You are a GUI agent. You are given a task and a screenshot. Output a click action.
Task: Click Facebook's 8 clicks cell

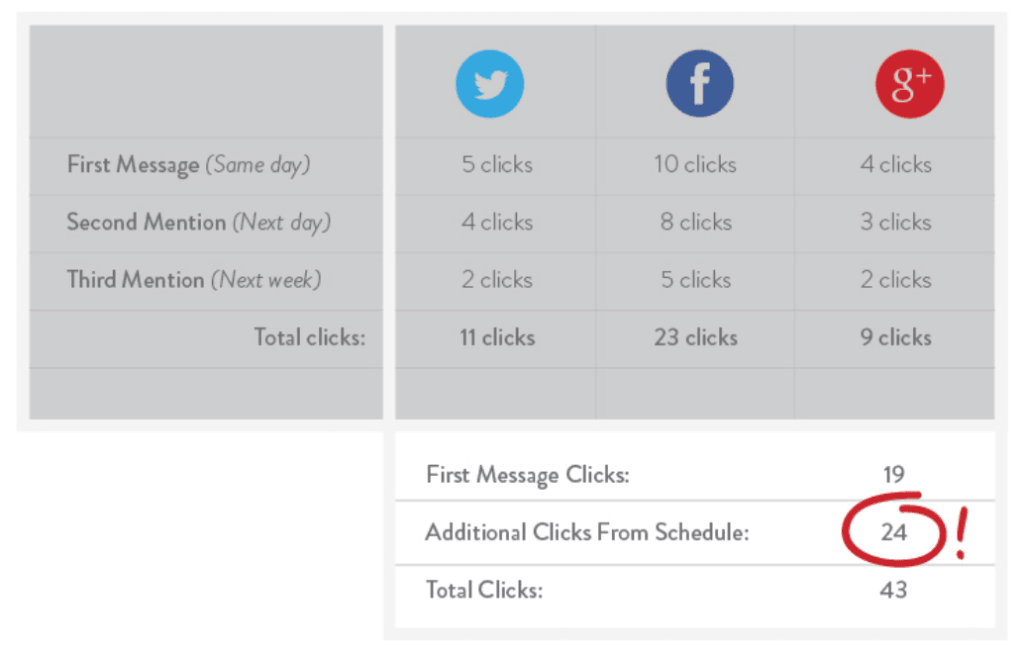tap(695, 222)
